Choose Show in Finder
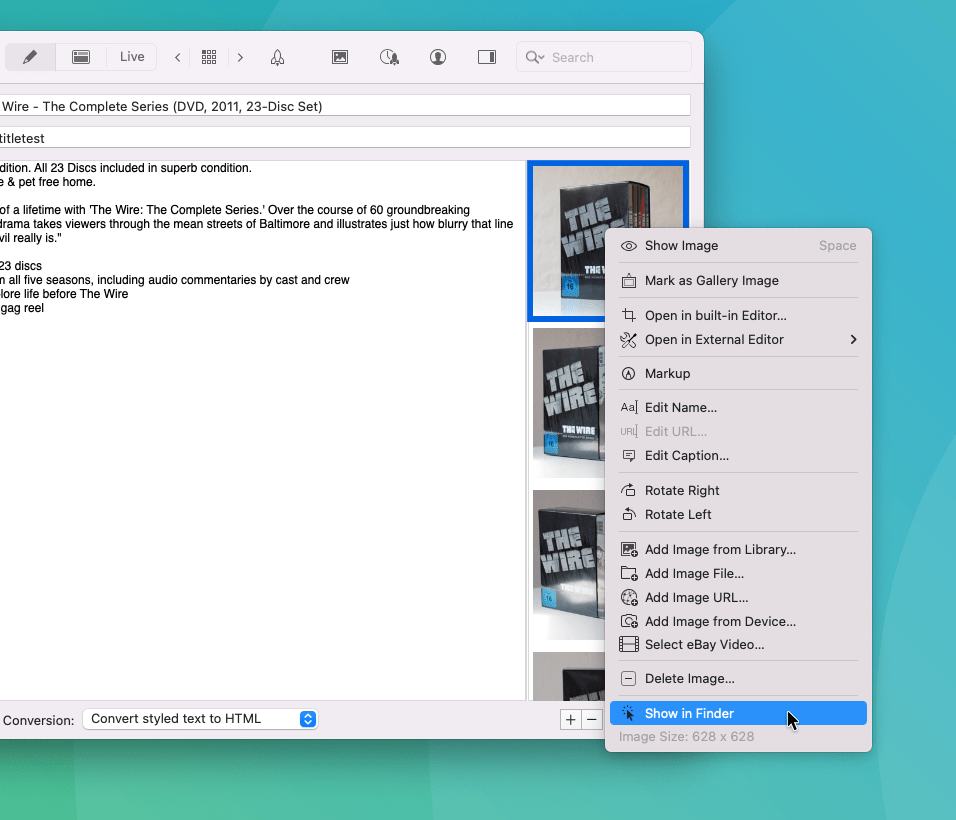The height and width of the screenshot is (820, 956). pos(738,713)
